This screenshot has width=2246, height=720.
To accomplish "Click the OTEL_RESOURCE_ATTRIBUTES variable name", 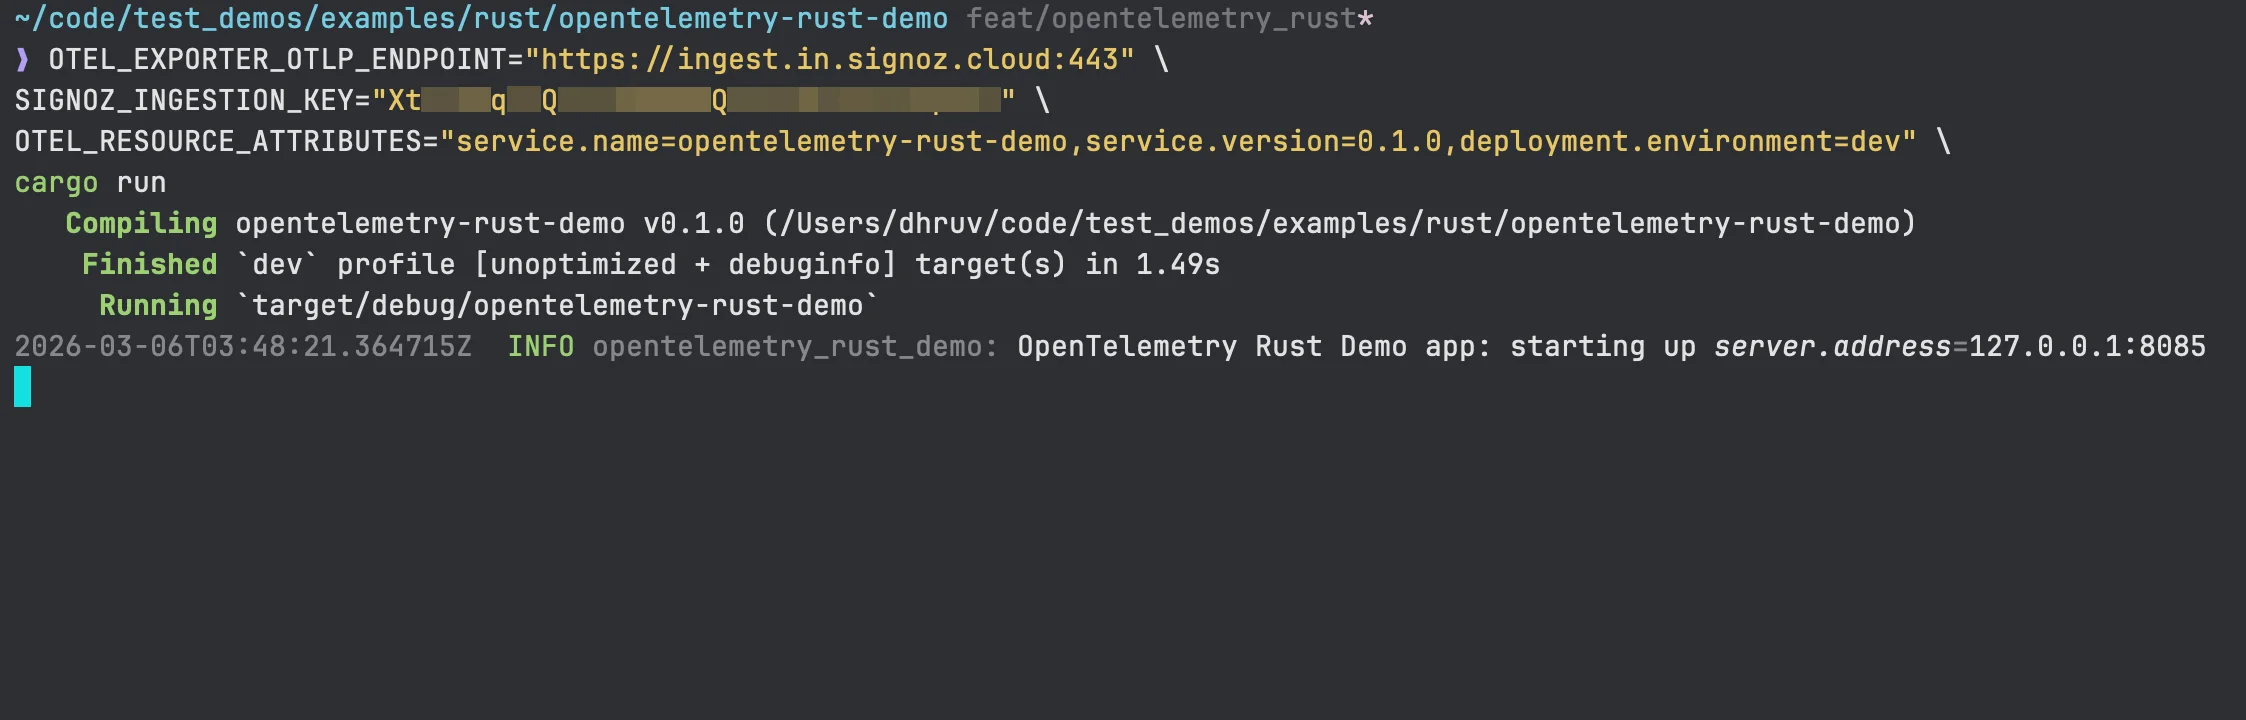I will [x=218, y=142].
